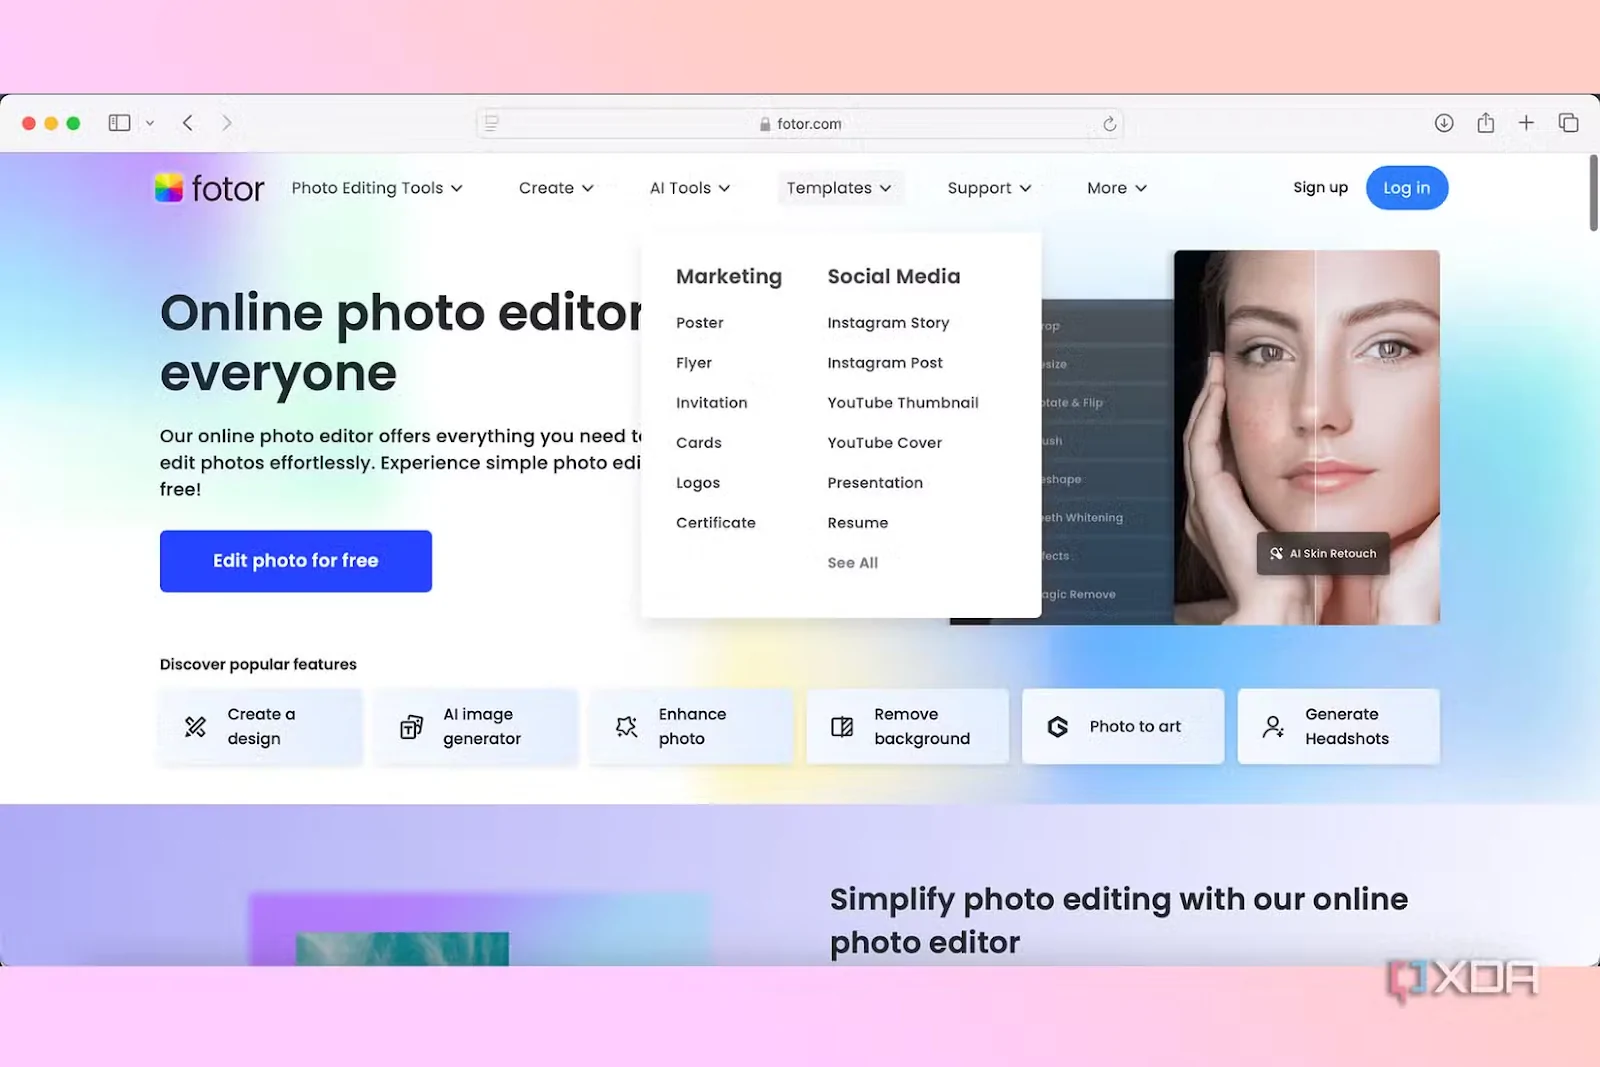Click the Photo to art icon
Image resolution: width=1600 pixels, height=1067 pixels.
(1057, 726)
